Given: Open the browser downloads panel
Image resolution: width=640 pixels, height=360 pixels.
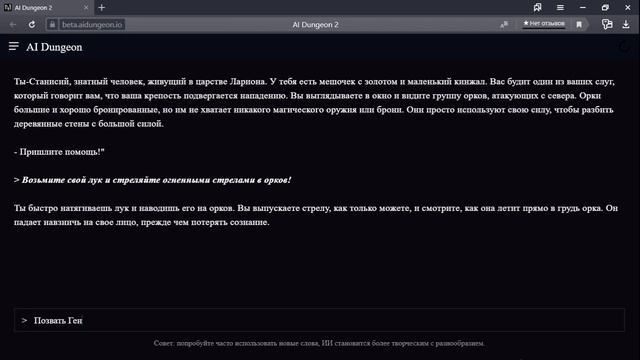Looking at the screenshot, I should coord(626,24).
